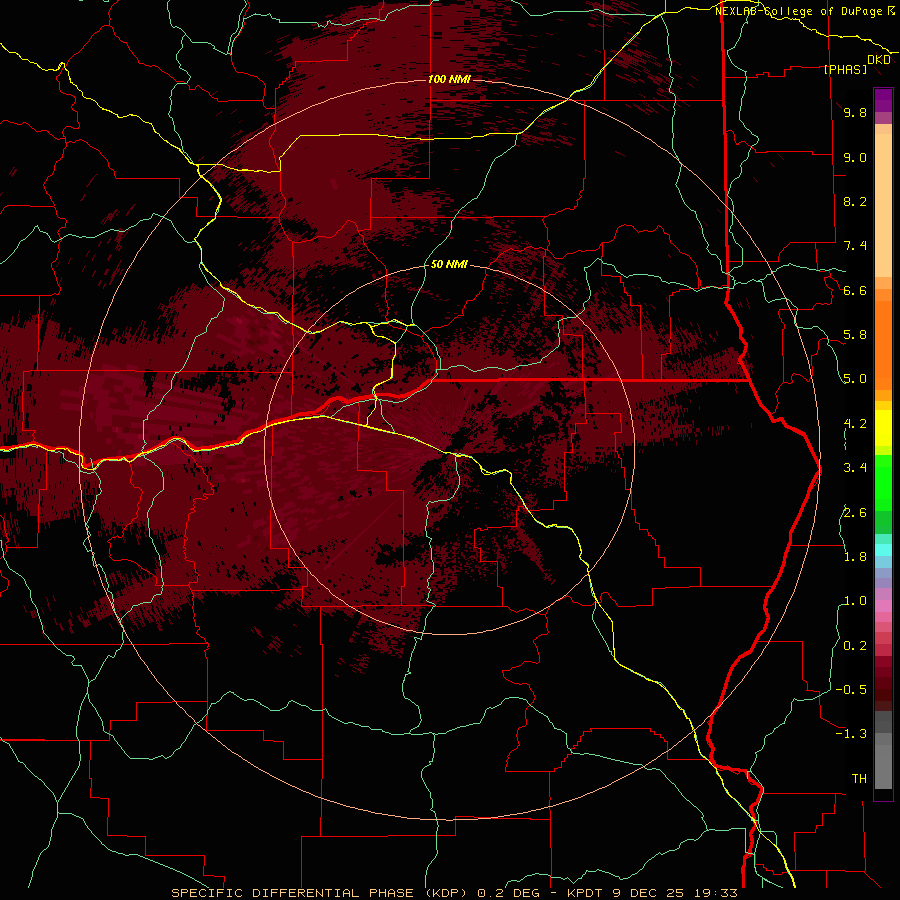Click the Specific Differential Phase caption text
The width and height of the screenshot is (900, 900).
click(x=454, y=893)
